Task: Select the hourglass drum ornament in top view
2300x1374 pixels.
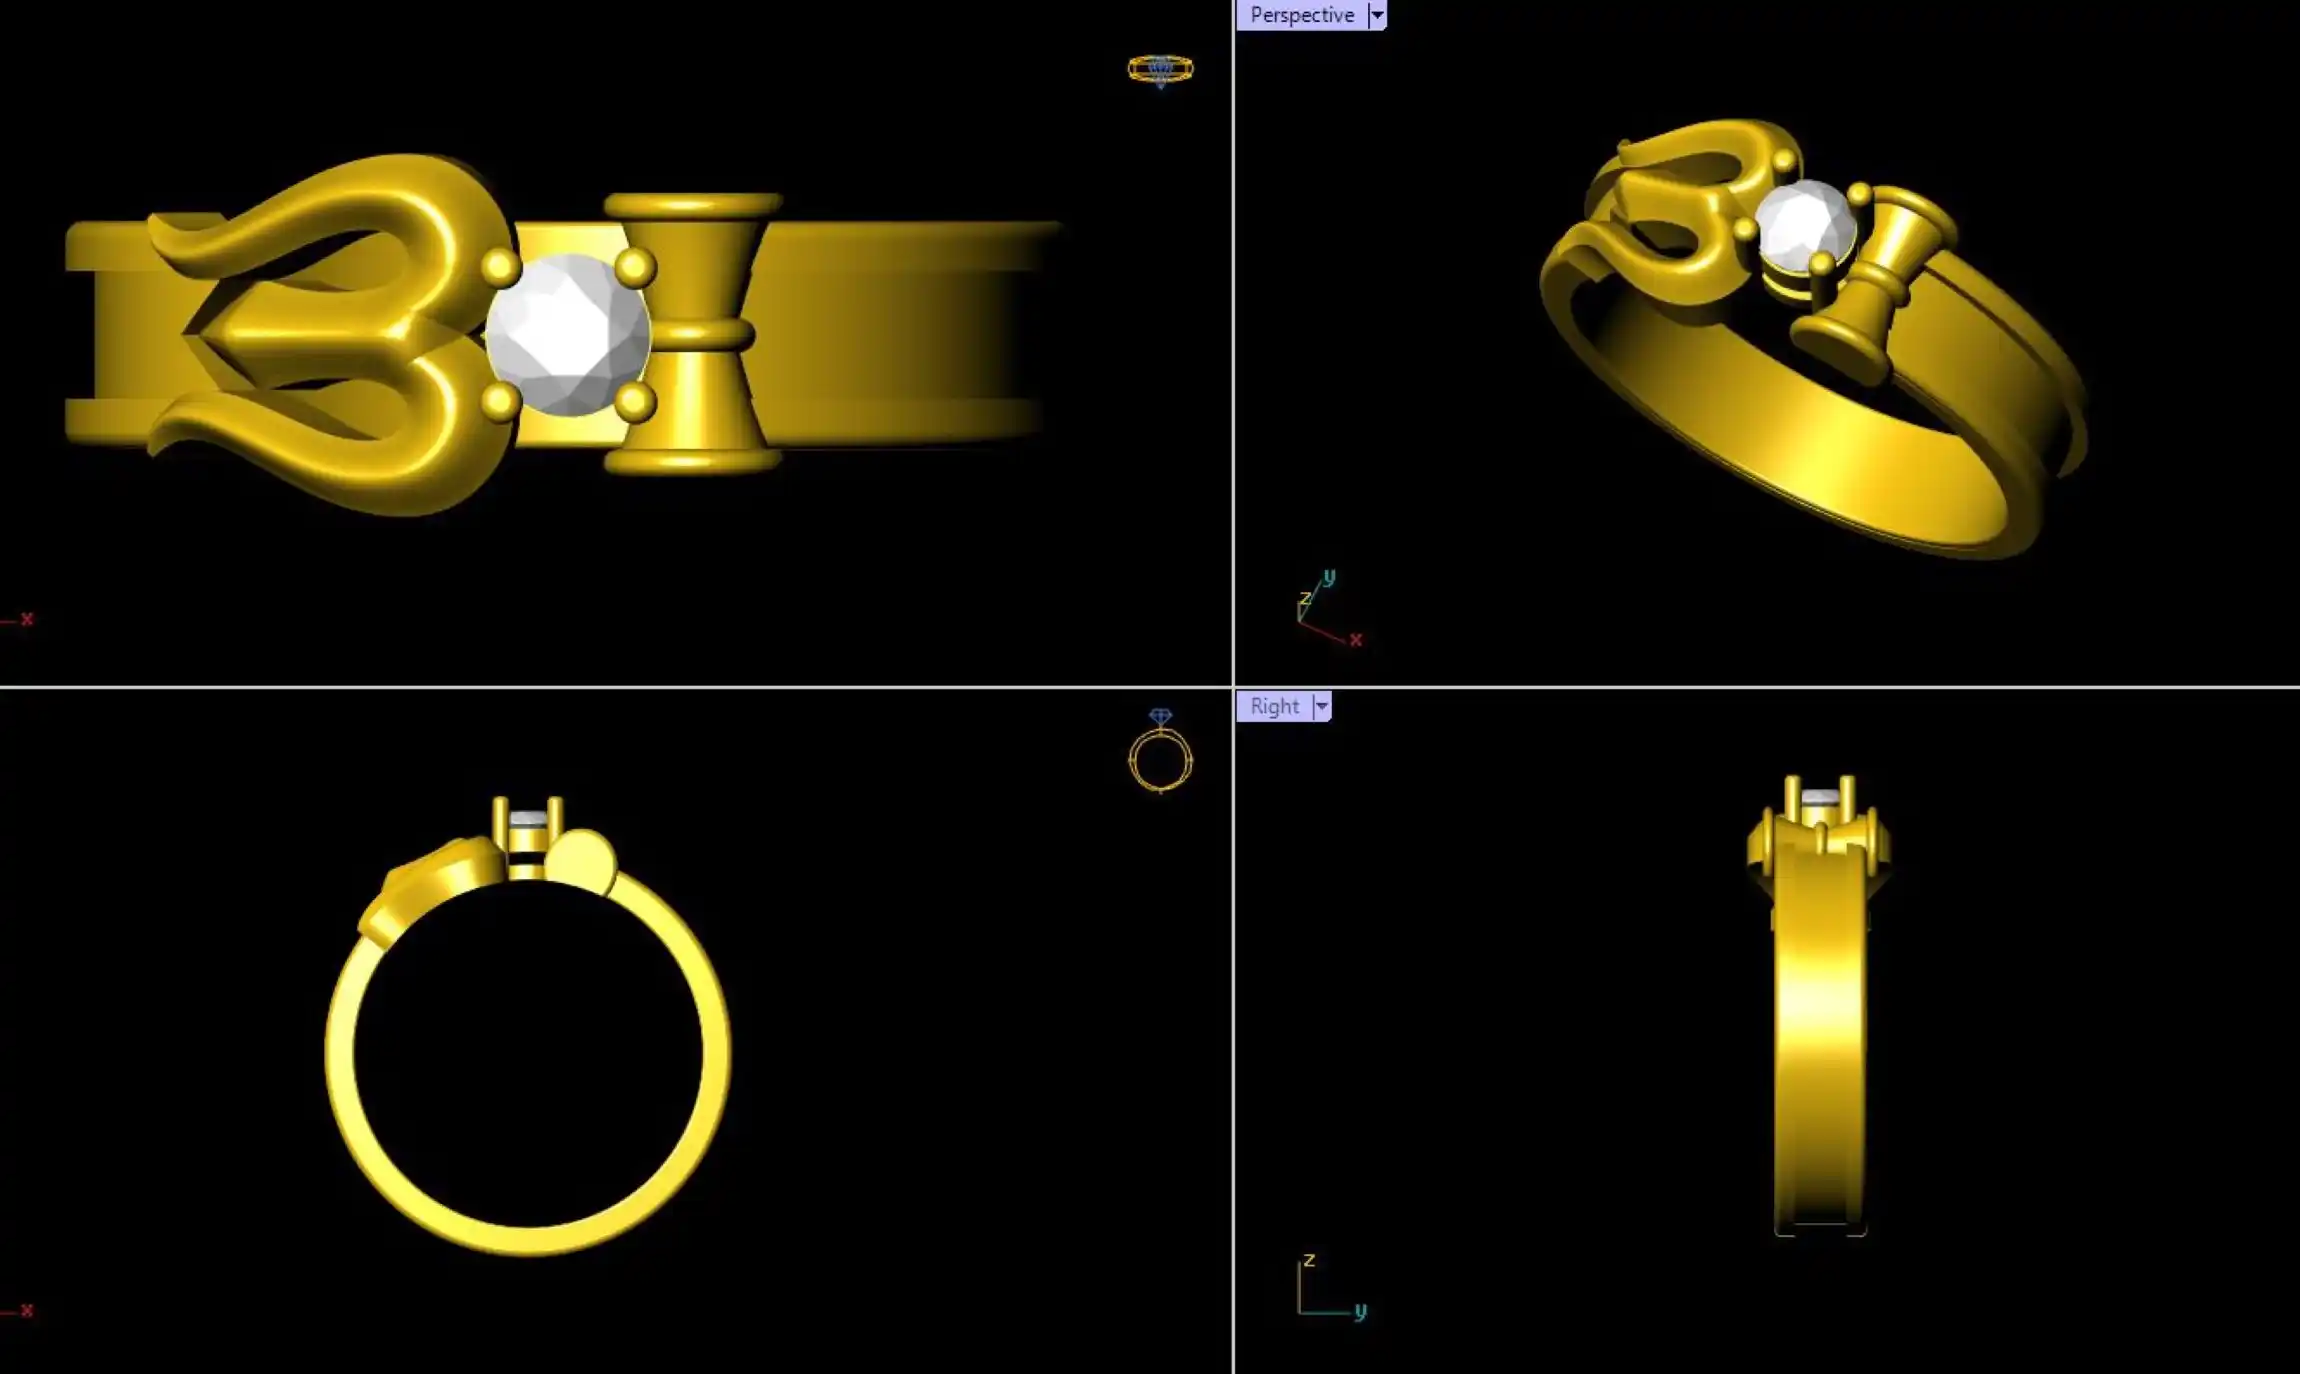Action: pos(694,333)
